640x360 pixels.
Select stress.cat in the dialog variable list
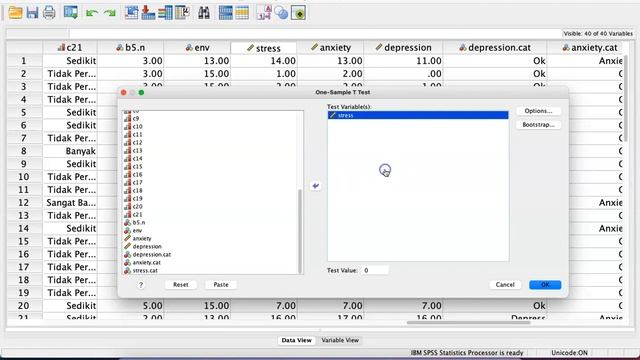click(x=145, y=271)
